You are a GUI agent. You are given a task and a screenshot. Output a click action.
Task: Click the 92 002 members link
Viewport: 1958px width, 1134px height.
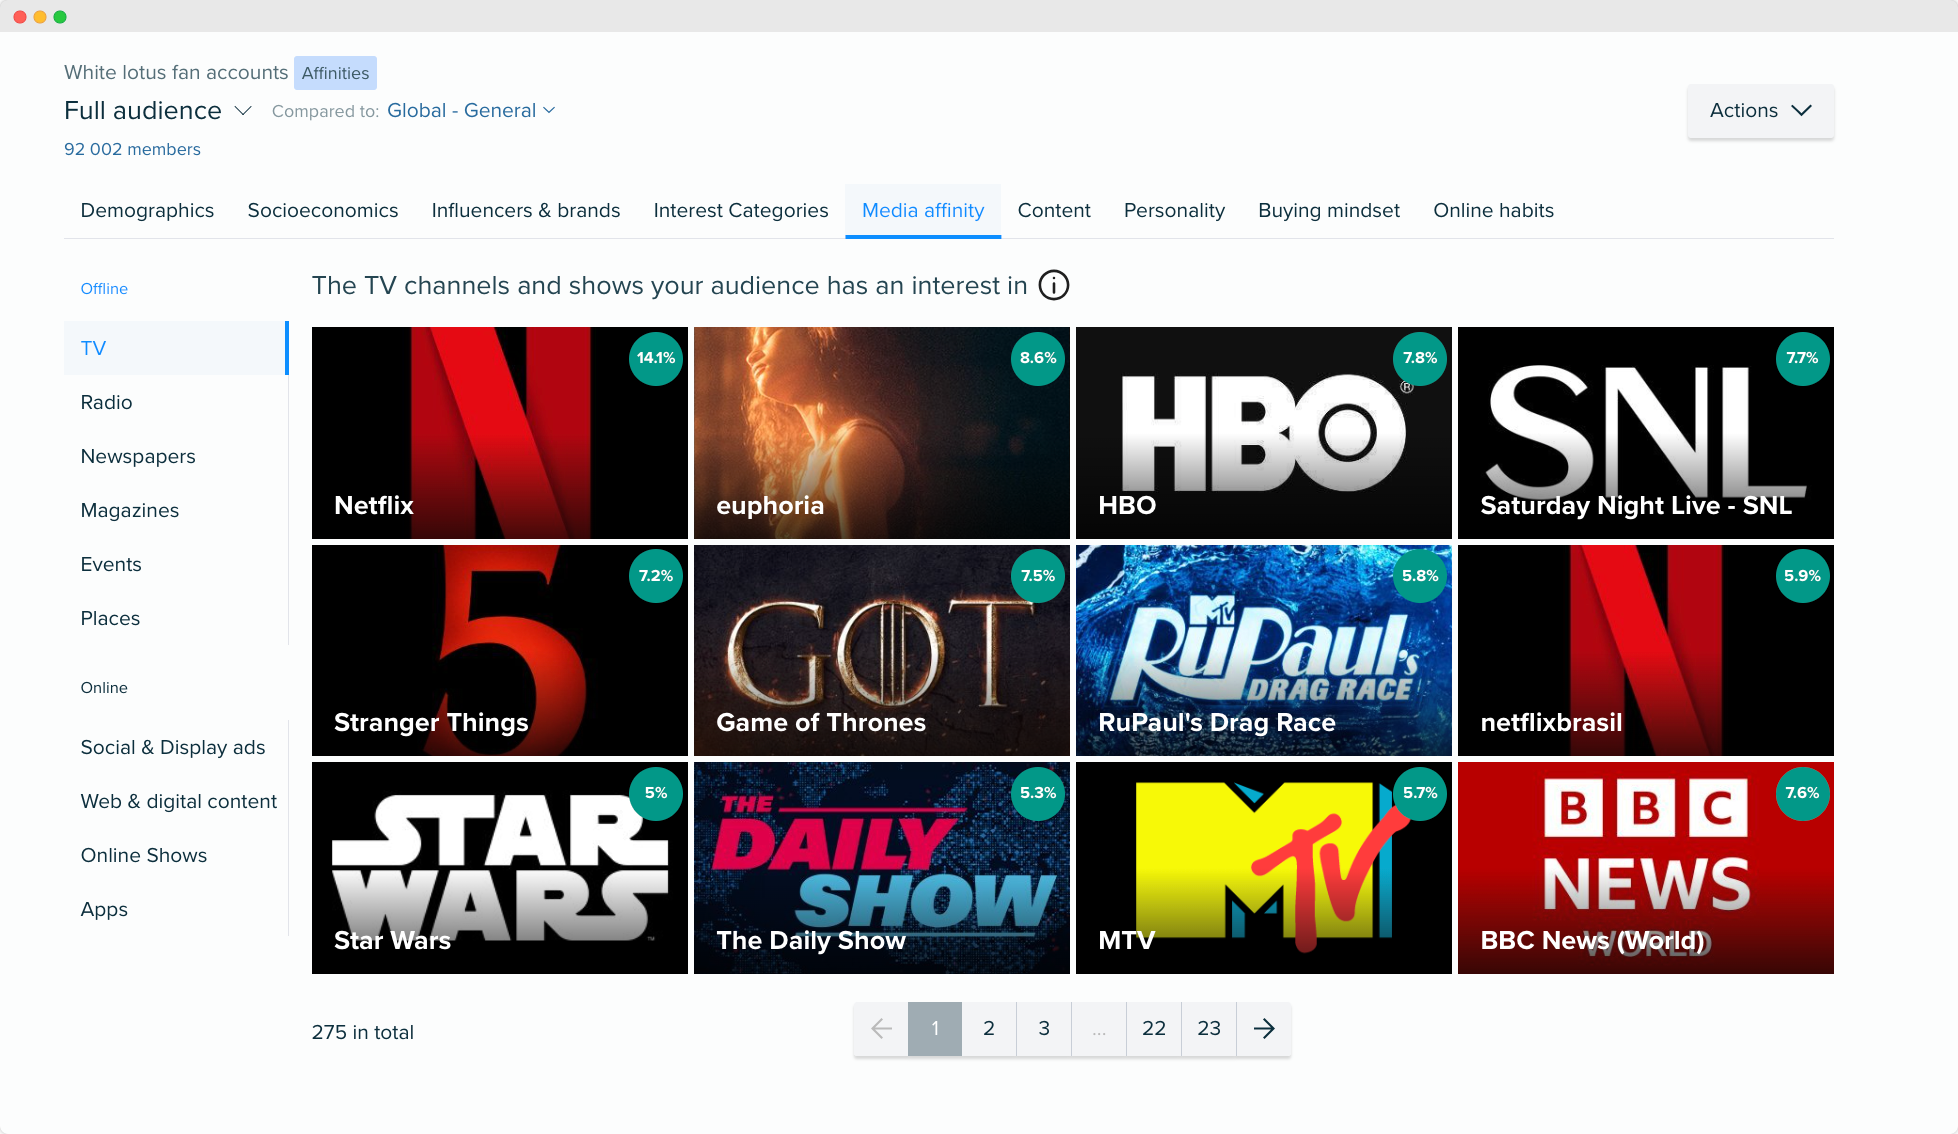click(132, 149)
